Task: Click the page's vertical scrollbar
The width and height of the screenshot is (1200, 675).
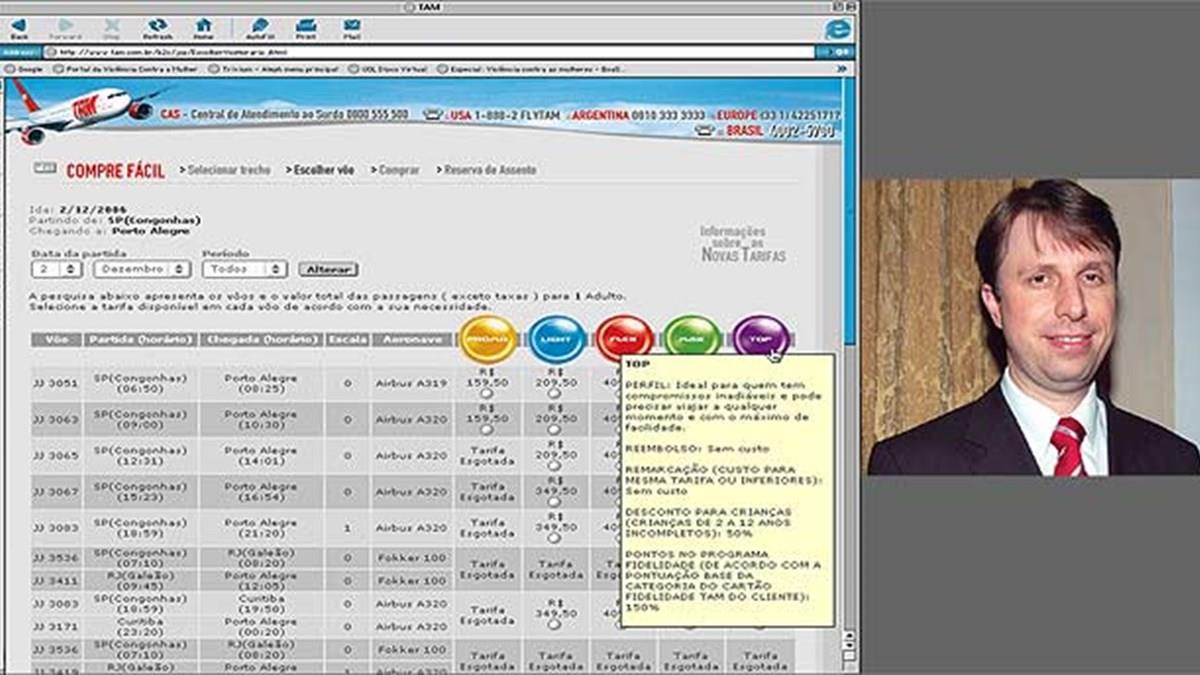Action: point(850,356)
